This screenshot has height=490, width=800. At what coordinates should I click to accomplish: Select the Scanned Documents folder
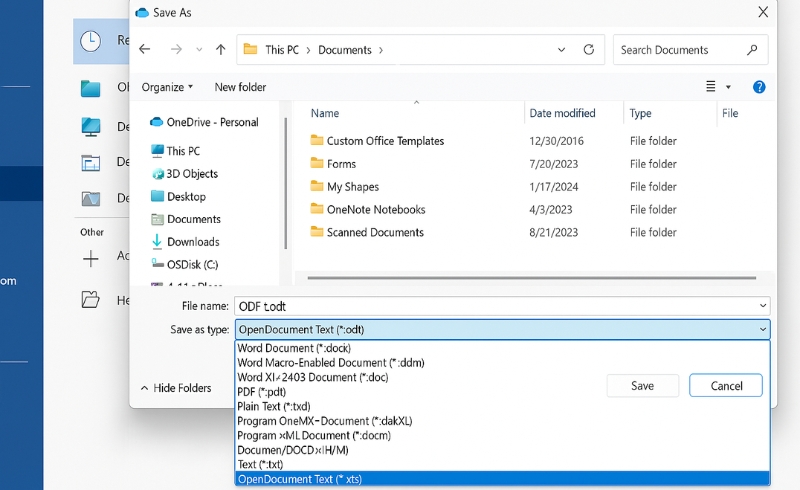pos(375,233)
